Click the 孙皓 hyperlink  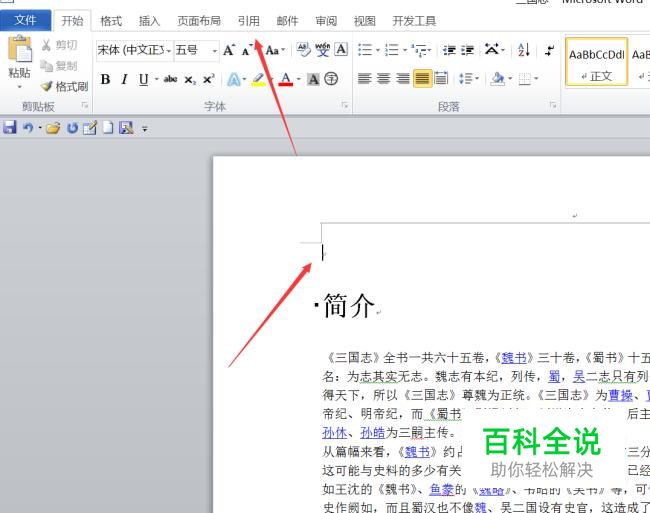coord(373,433)
